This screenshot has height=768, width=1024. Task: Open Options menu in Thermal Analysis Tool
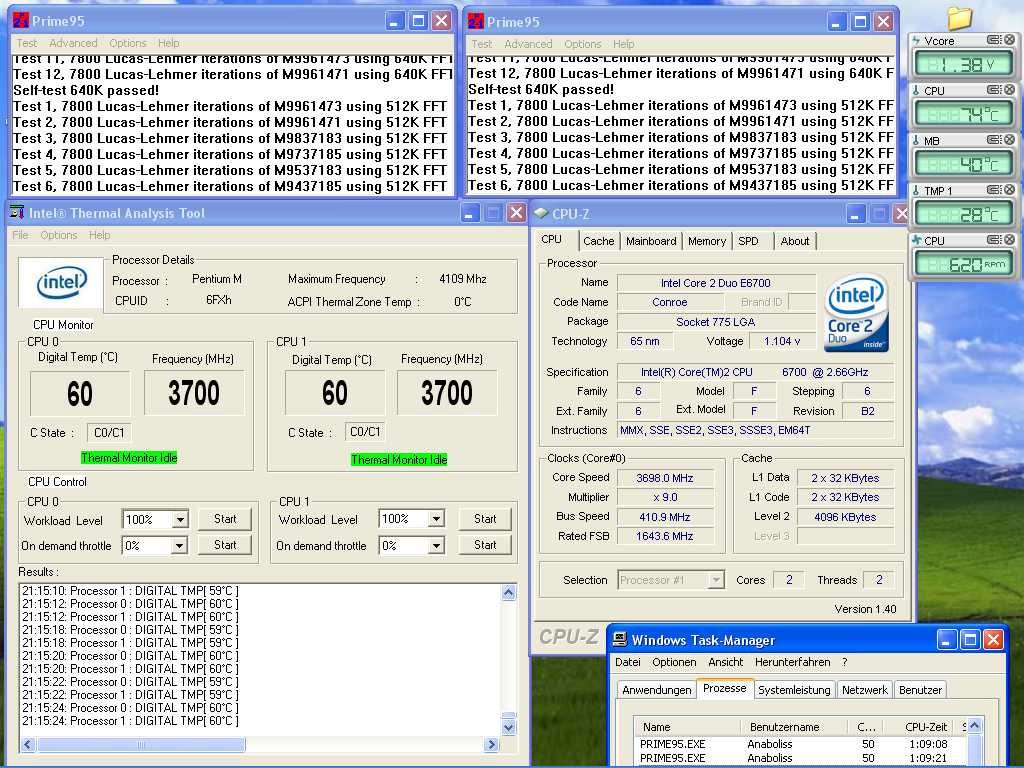(x=59, y=235)
